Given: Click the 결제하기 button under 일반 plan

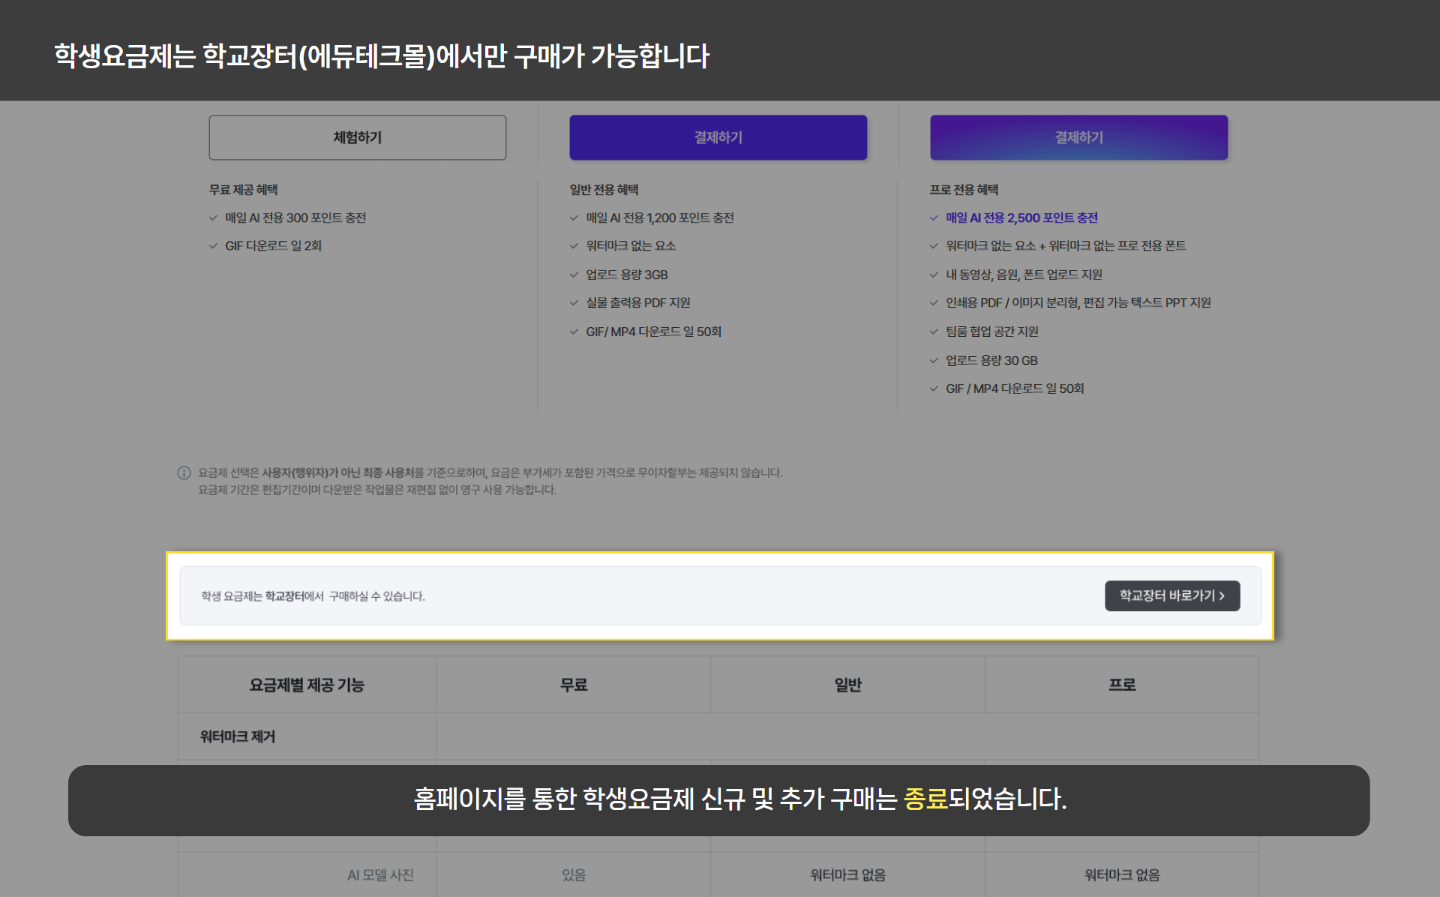Looking at the screenshot, I should [x=718, y=137].
